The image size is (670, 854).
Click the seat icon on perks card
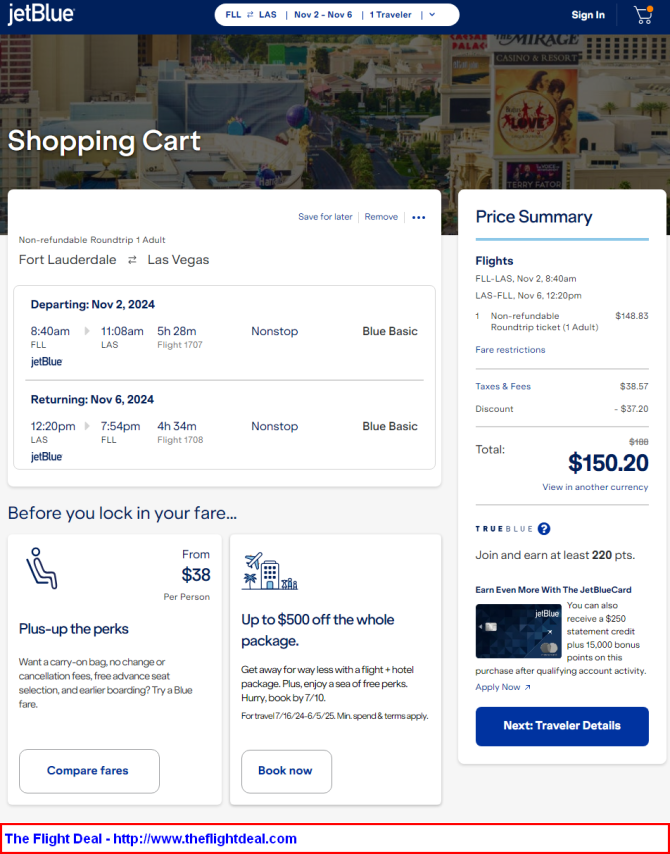[41, 568]
